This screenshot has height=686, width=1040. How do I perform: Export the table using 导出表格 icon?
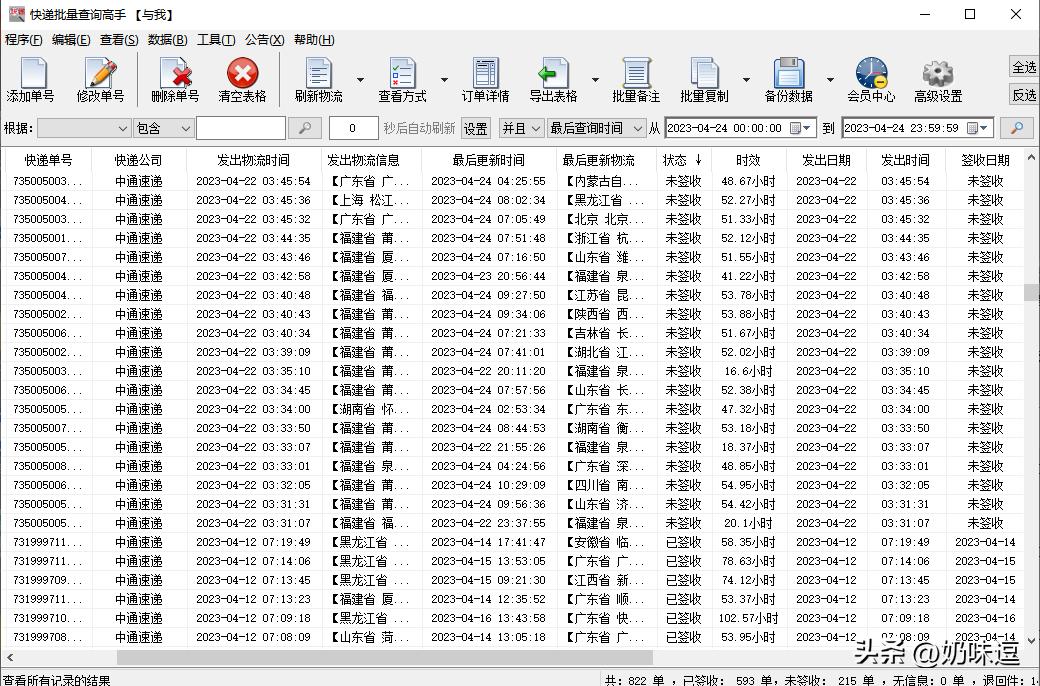556,79
